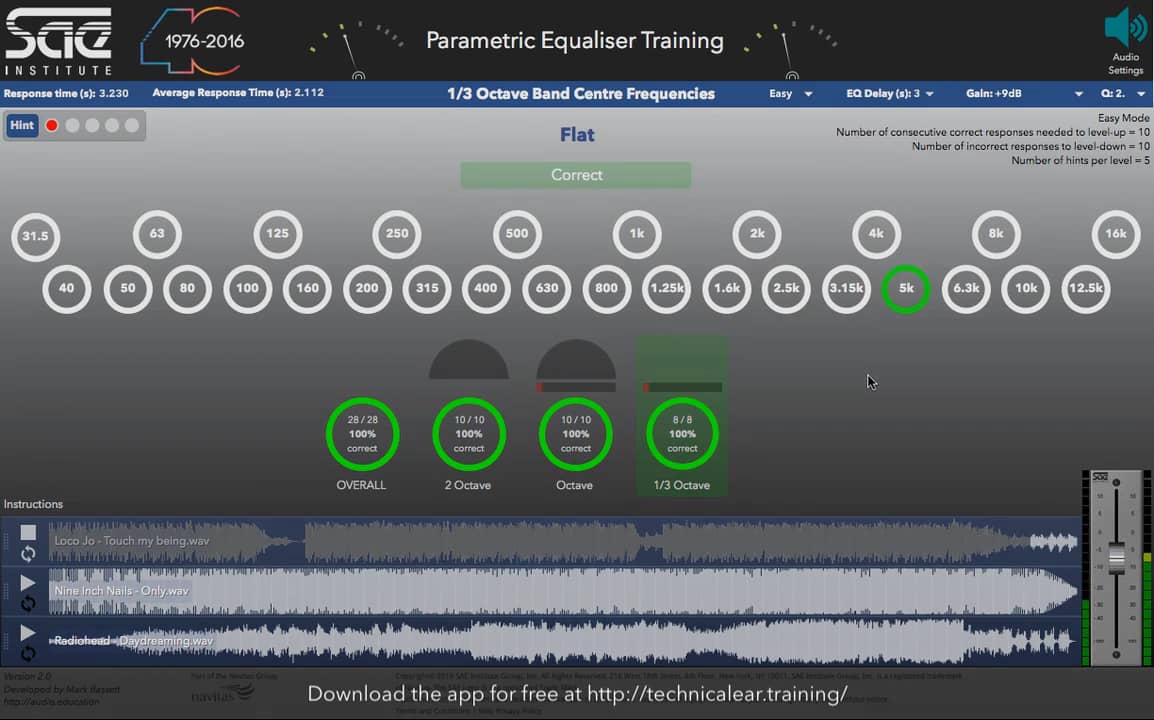
Task: Click the 6.3k band circle
Action: (966, 289)
